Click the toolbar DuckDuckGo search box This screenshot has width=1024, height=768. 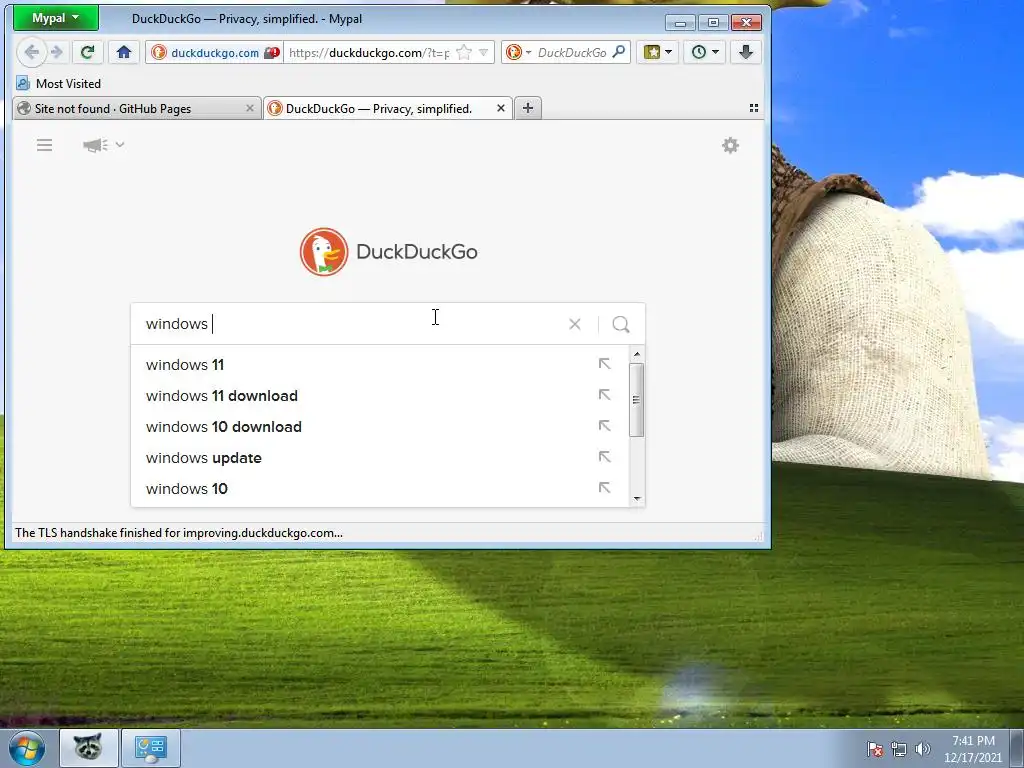pyautogui.click(x=572, y=53)
